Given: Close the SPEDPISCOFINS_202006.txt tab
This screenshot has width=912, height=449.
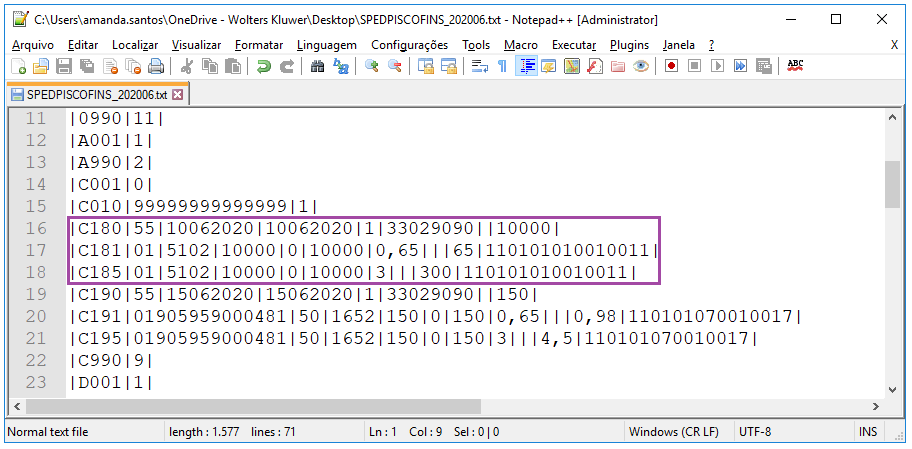Looking at the screenshot, I should point(178,94).
